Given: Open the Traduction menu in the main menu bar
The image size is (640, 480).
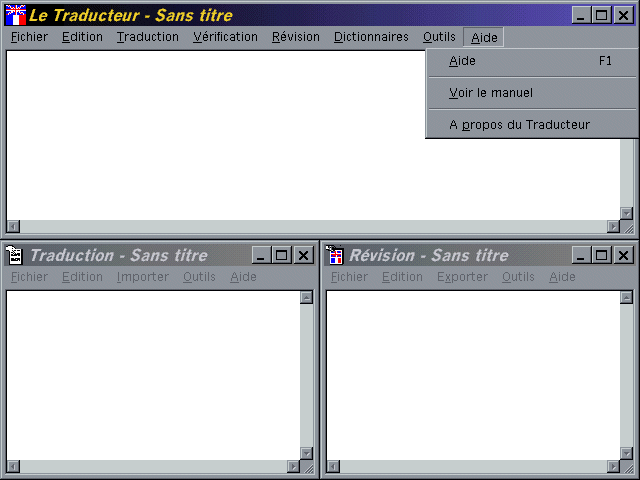Looking at the screenshot, I should [148, 37].
